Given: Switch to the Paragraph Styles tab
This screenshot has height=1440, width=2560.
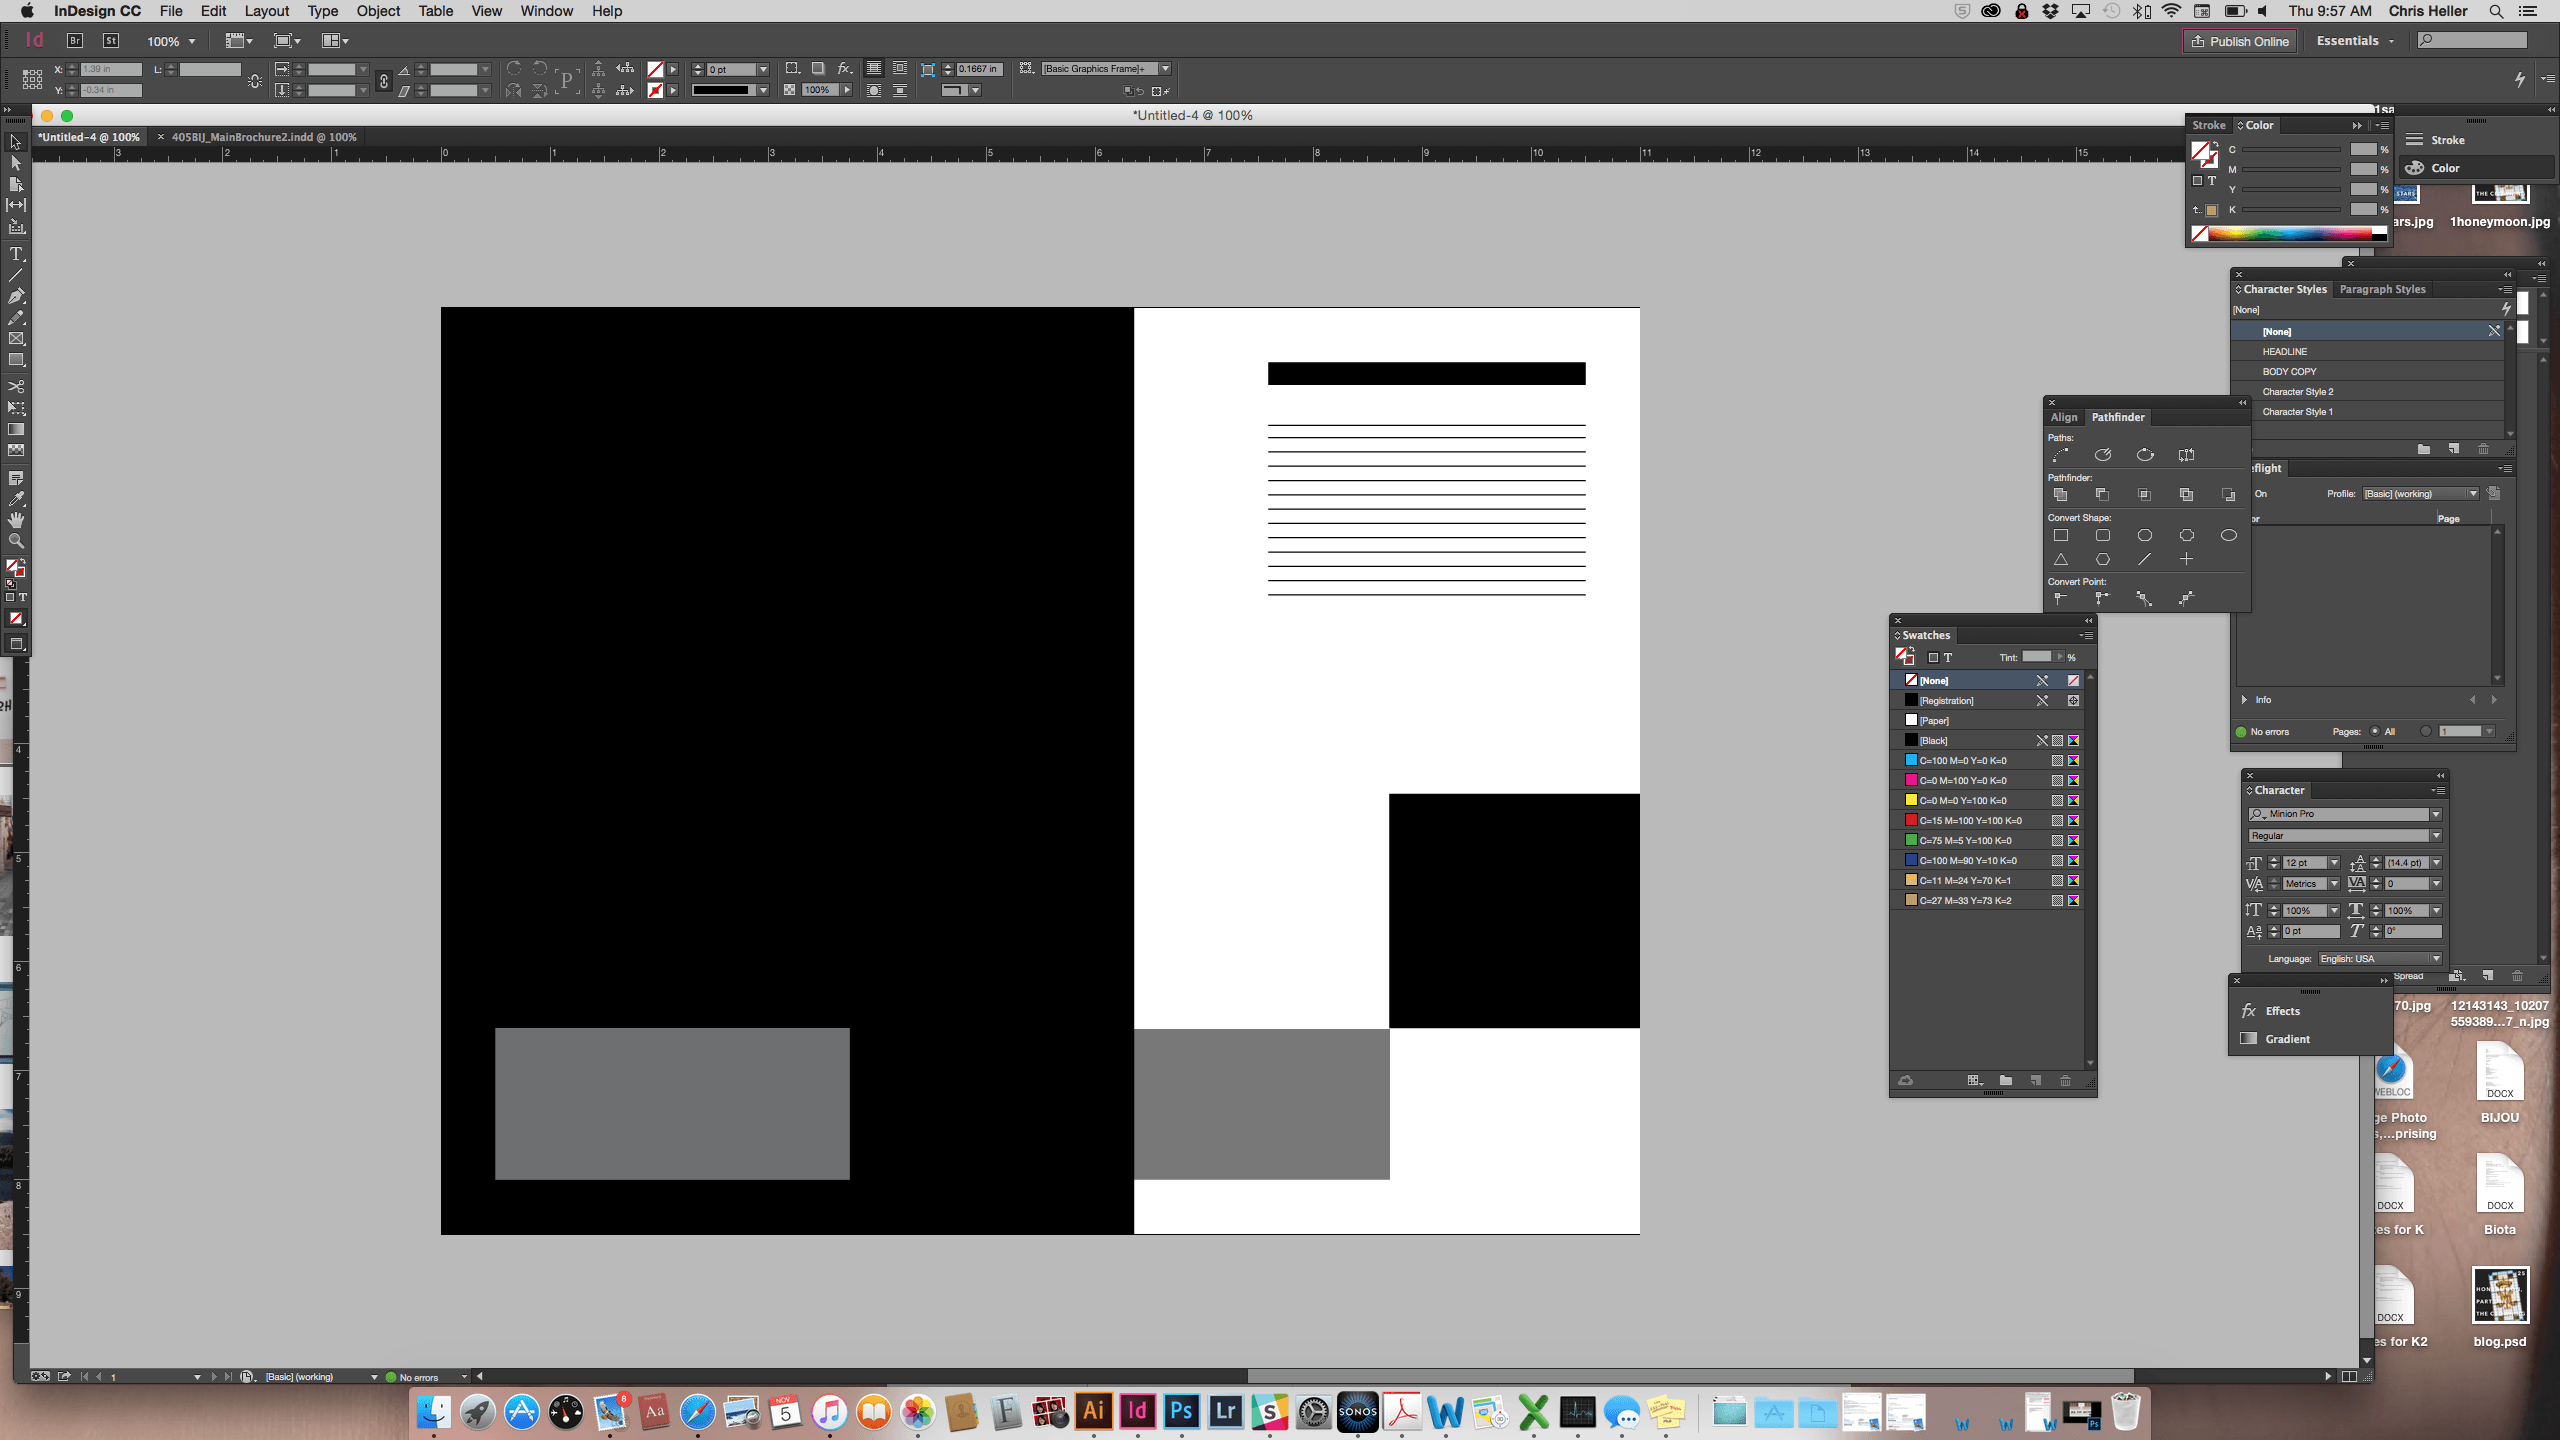Looking at the screenshot, I should [x=2382, y=289].
